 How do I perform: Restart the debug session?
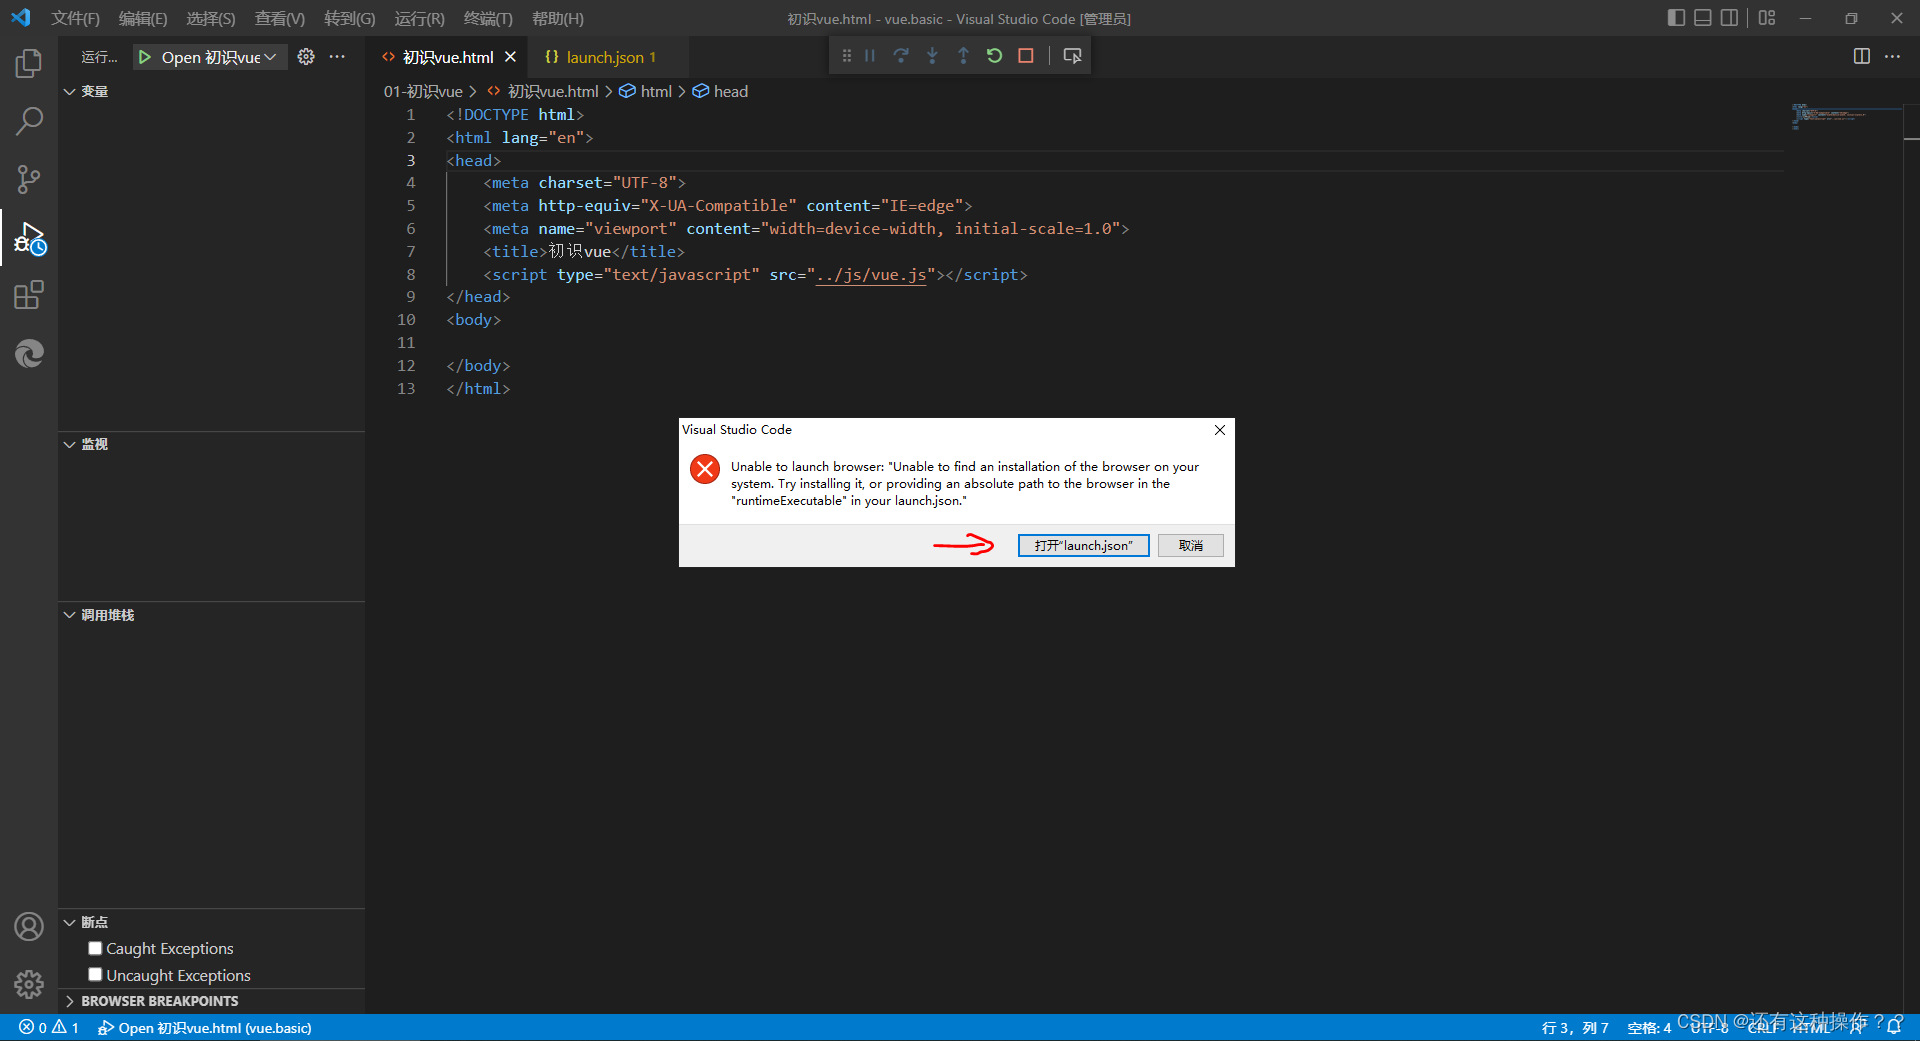994,56
